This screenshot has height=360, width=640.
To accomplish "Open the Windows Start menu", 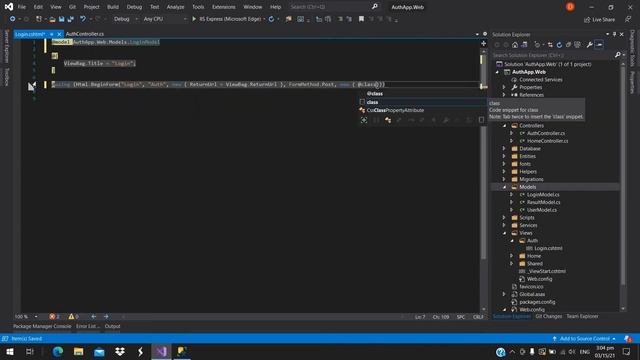I will pos(10,352).
